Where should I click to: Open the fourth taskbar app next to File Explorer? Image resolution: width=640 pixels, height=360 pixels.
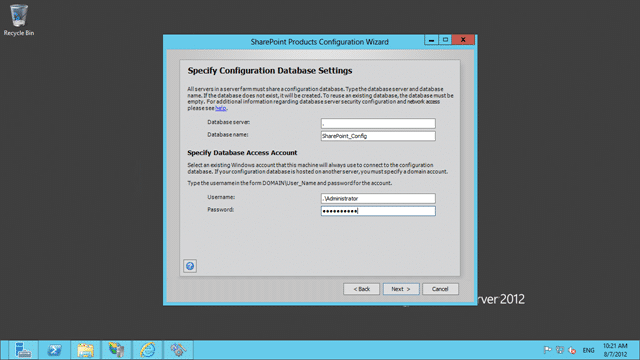(x=116, y=350)
